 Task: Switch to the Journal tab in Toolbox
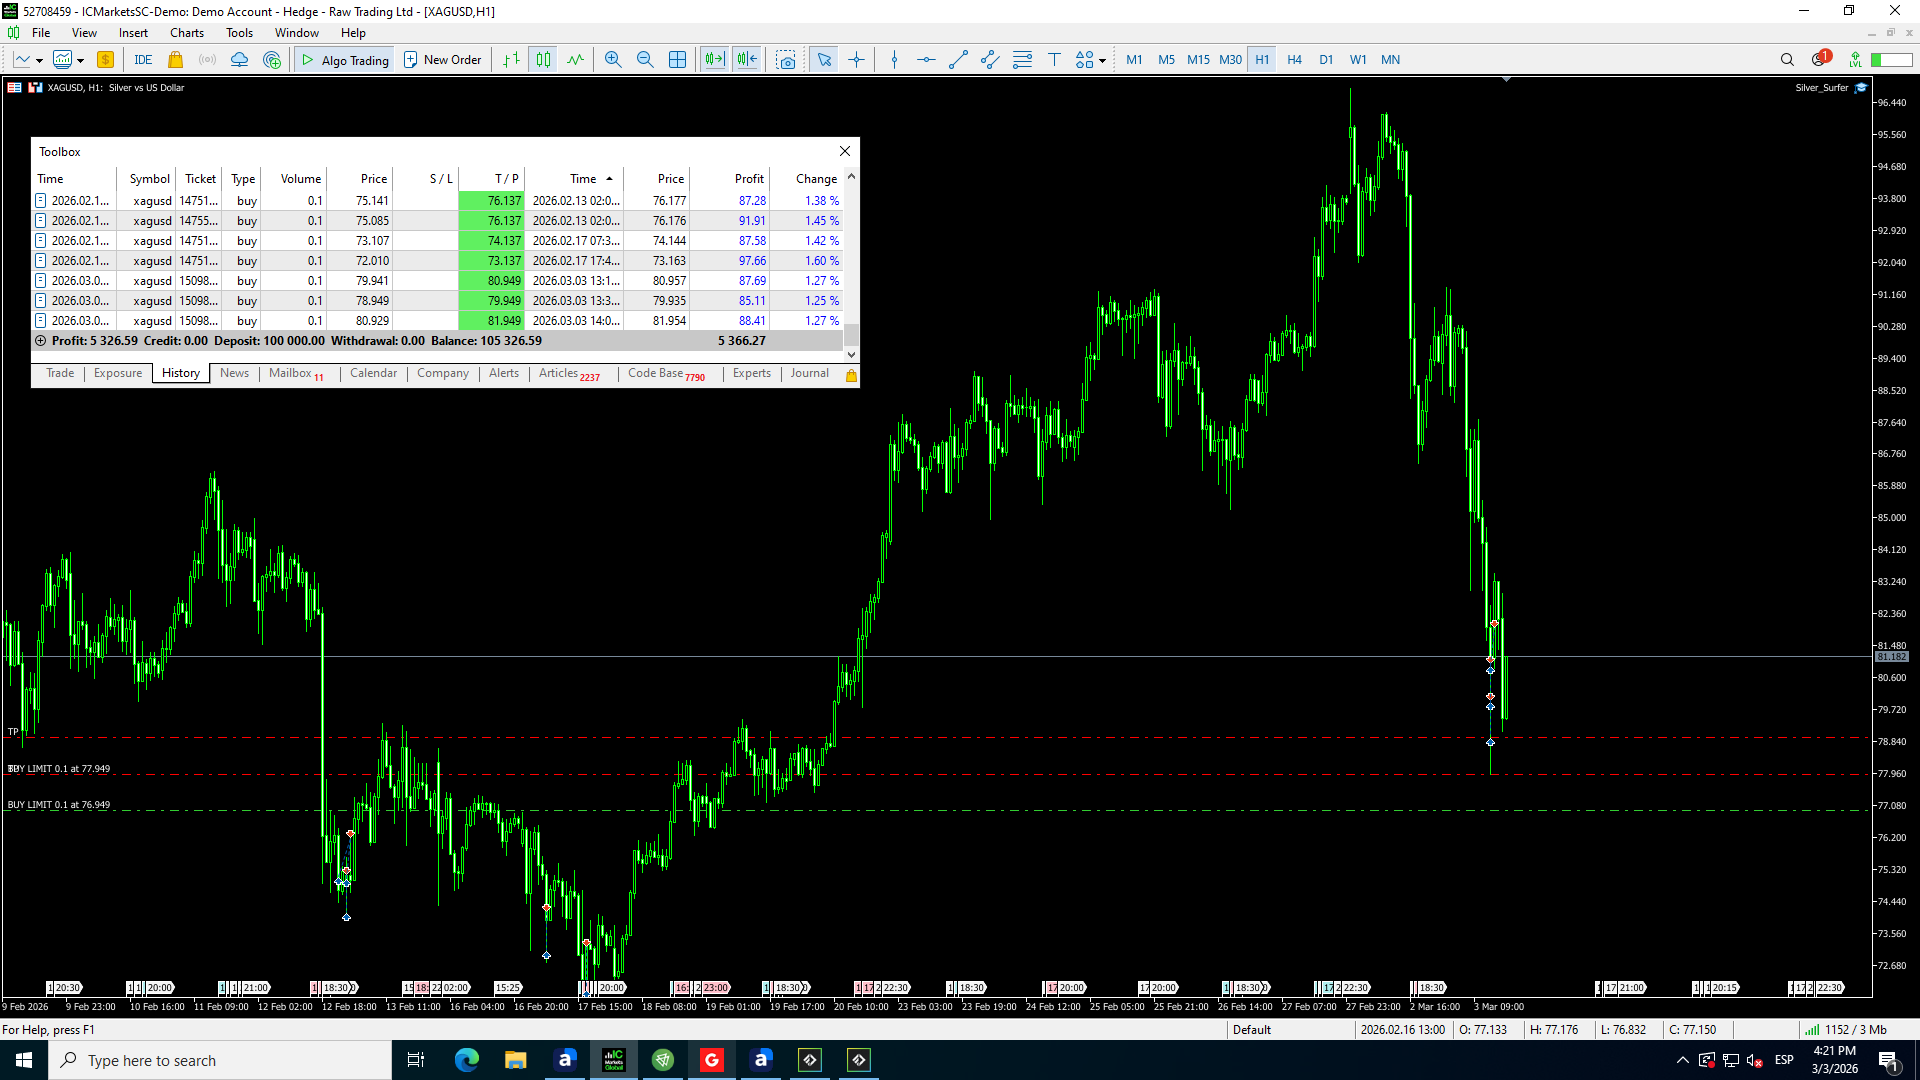coord(809,373)
